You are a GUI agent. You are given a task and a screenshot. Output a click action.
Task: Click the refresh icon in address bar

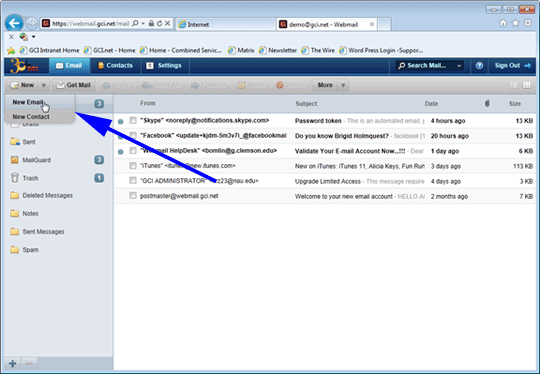click(x=159, y=23)
